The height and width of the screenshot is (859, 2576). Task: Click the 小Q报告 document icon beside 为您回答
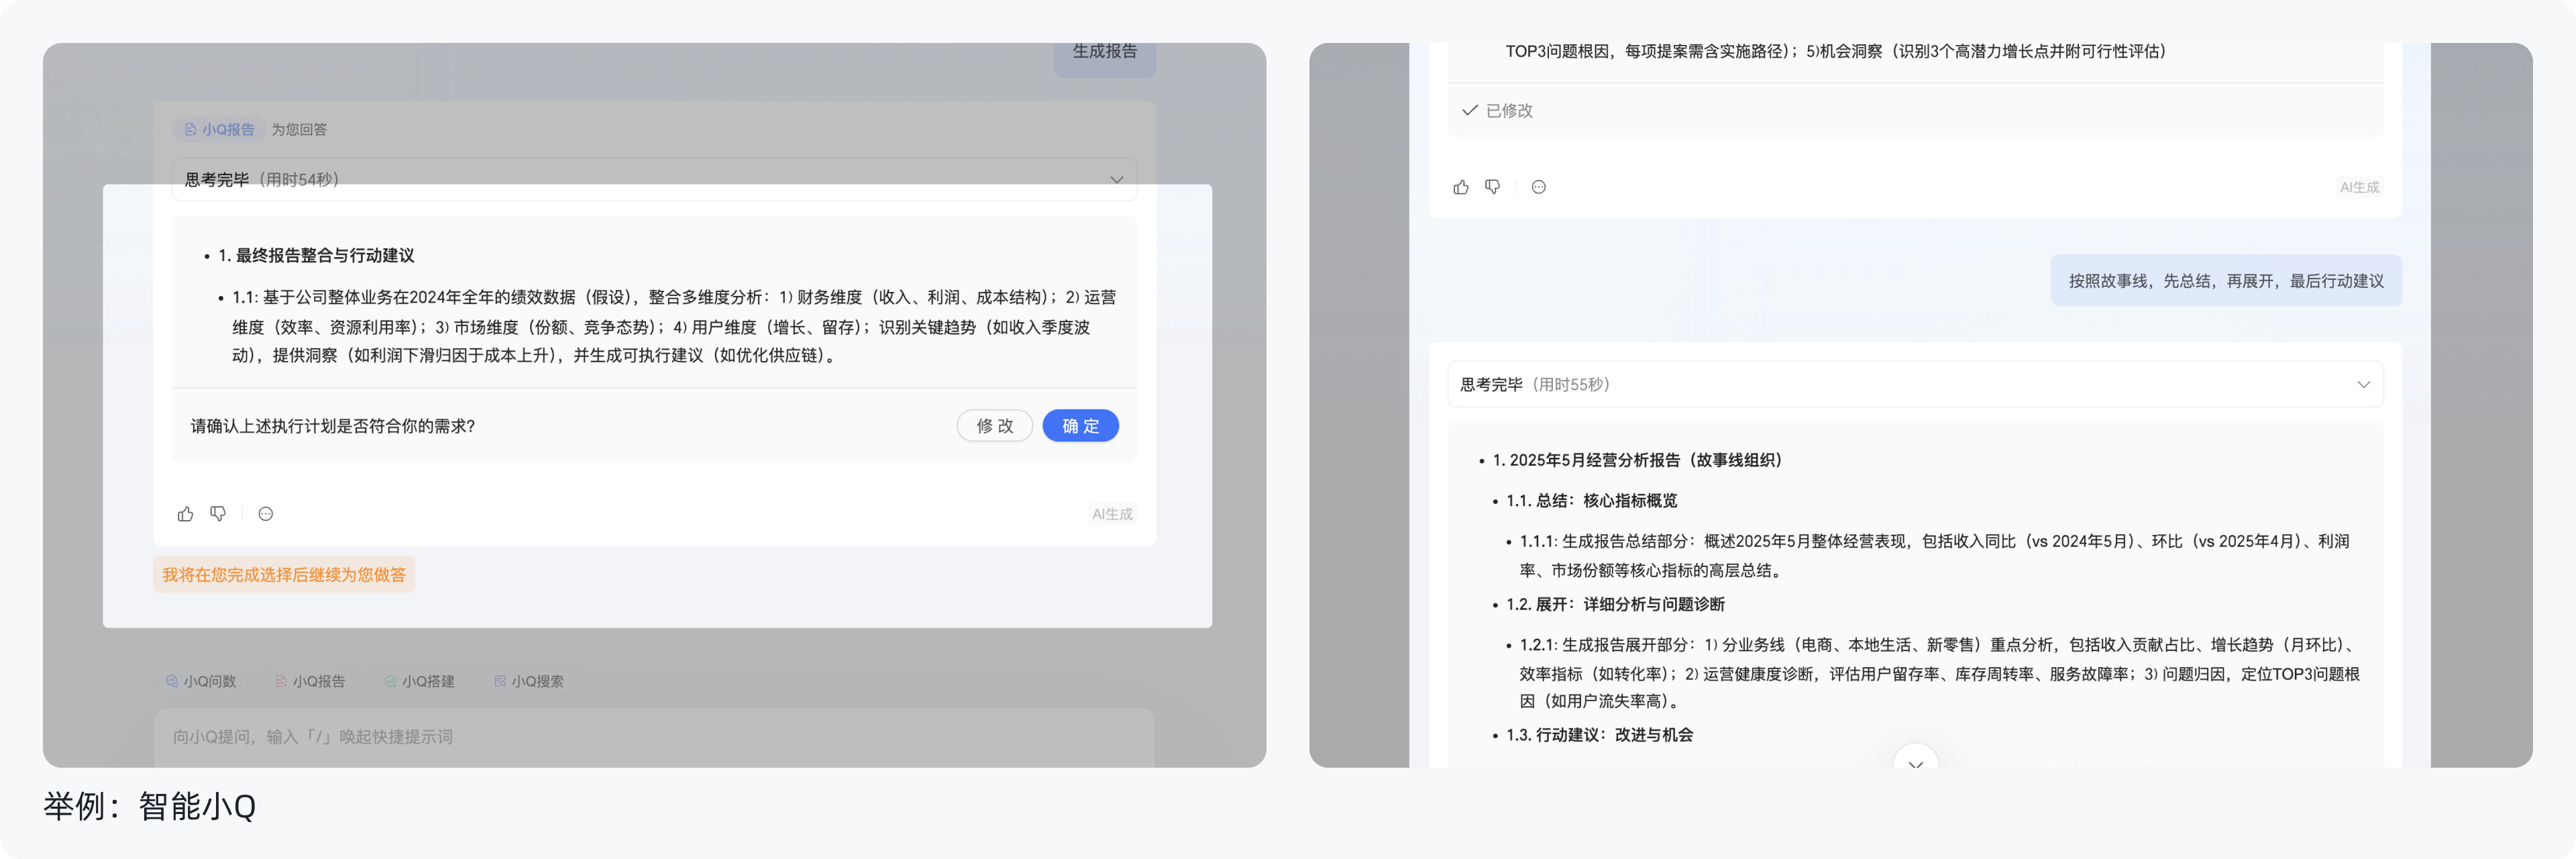[x=190, y=129]
